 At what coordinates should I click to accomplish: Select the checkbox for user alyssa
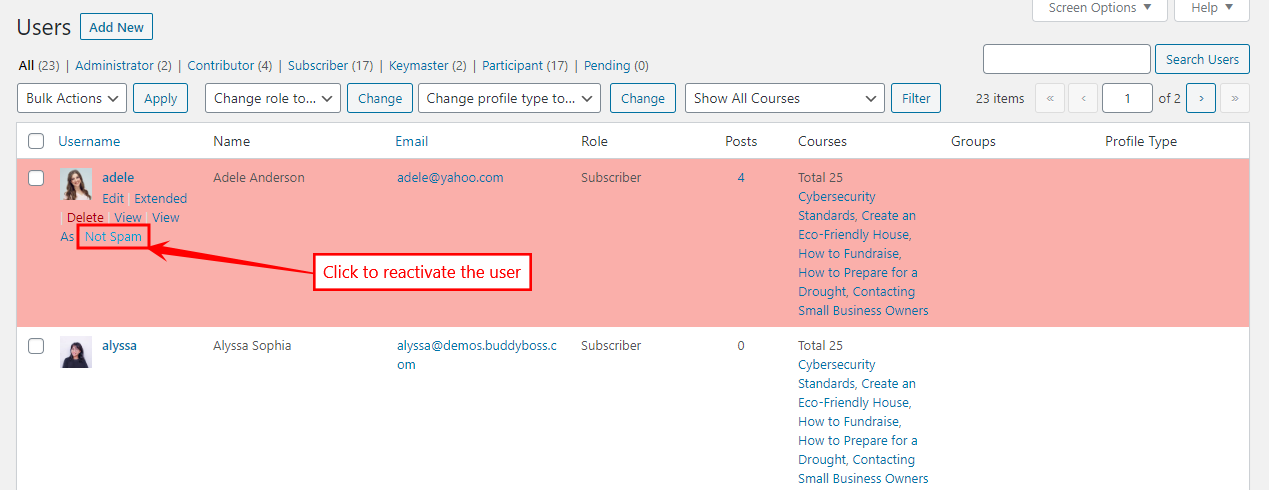[x=36, y=346]
